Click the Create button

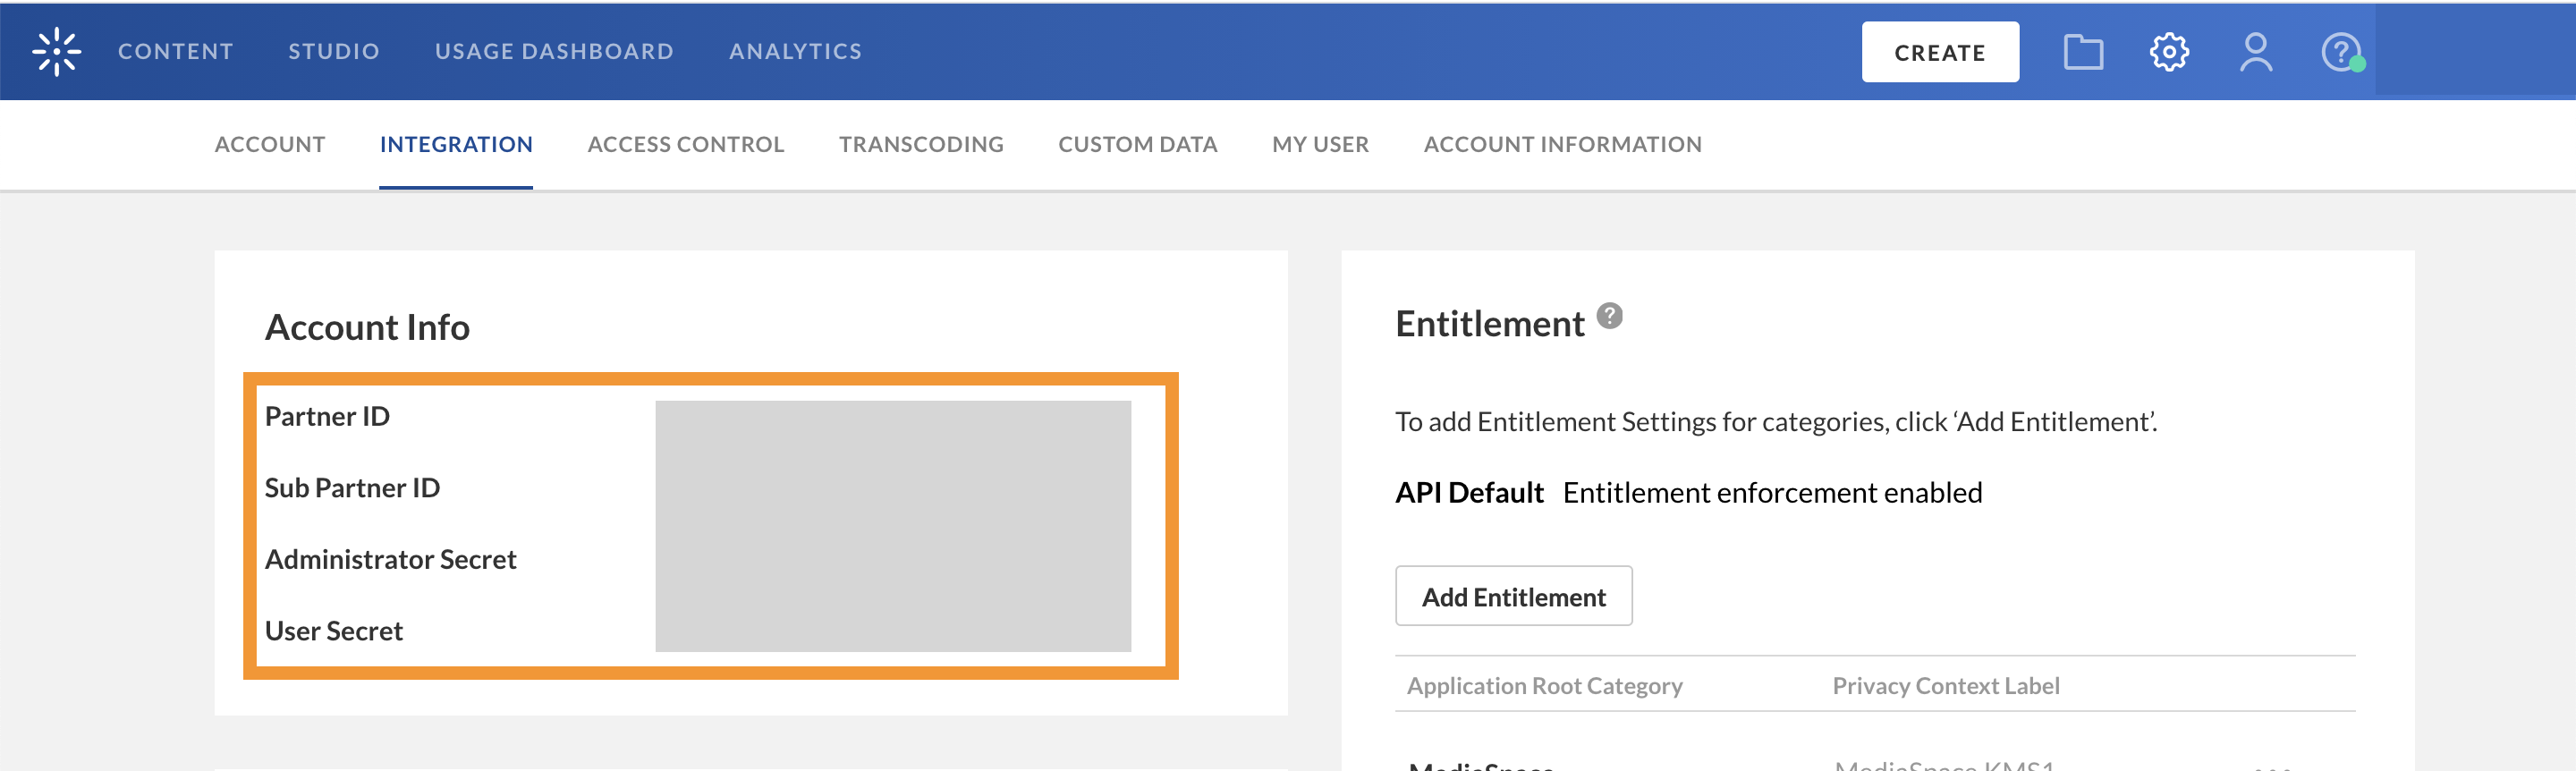coord(1939,52)
